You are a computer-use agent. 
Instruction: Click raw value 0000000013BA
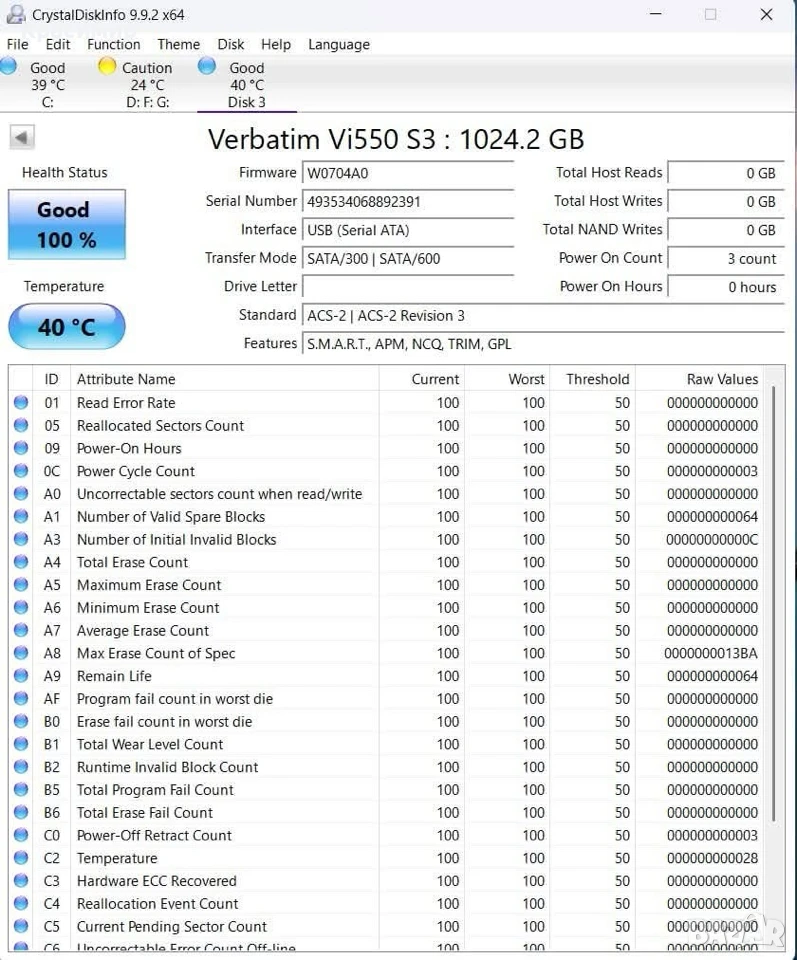pyautogui.click(x=711, y=653)
